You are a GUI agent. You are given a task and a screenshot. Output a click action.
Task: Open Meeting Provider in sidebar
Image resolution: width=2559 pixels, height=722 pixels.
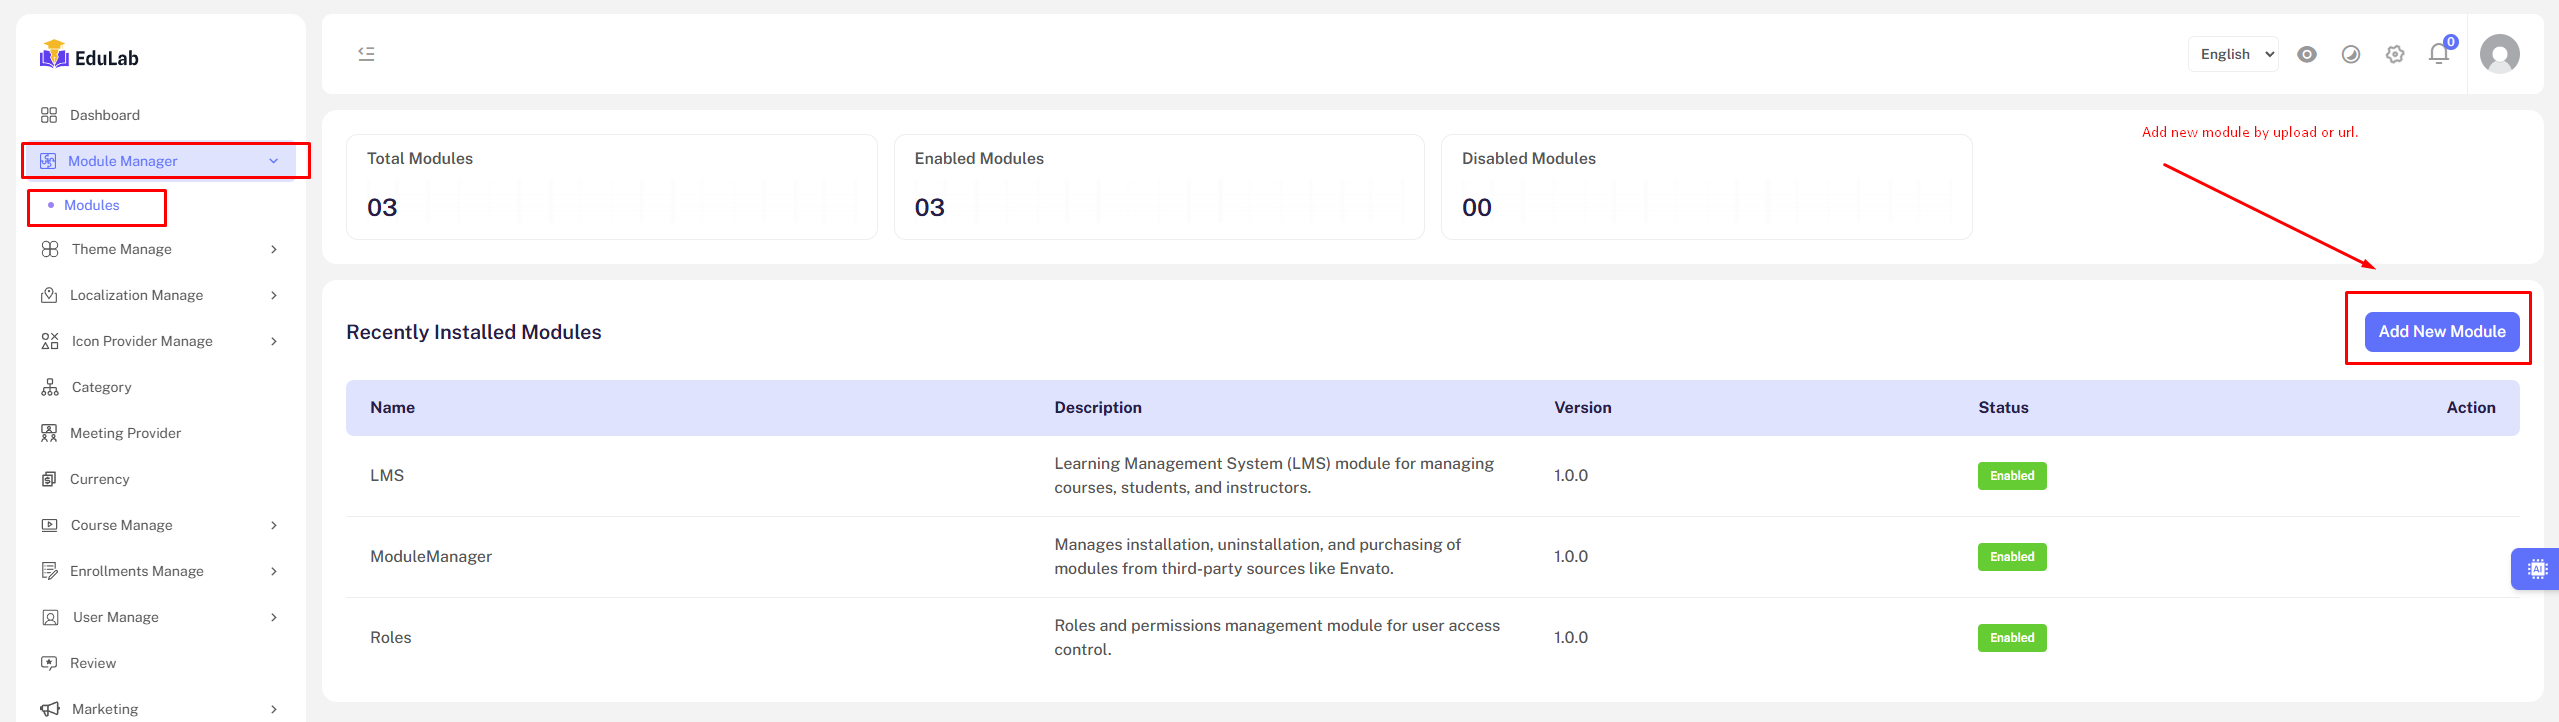125,433
